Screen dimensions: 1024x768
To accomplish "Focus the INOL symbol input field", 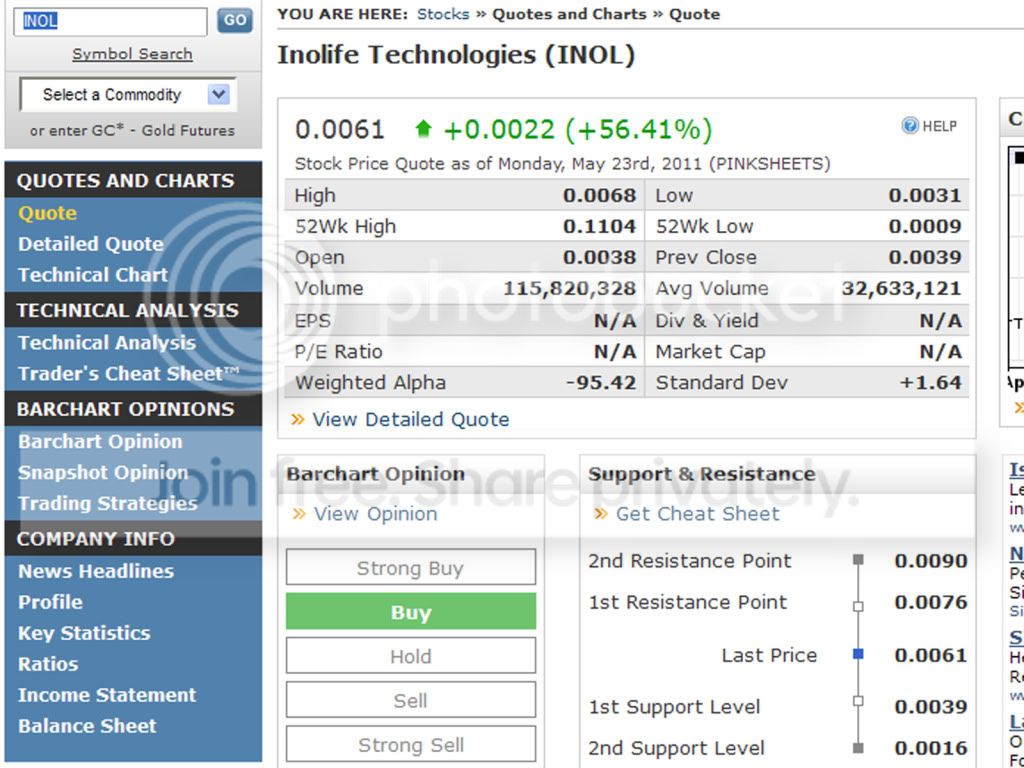I will (110, 22).
